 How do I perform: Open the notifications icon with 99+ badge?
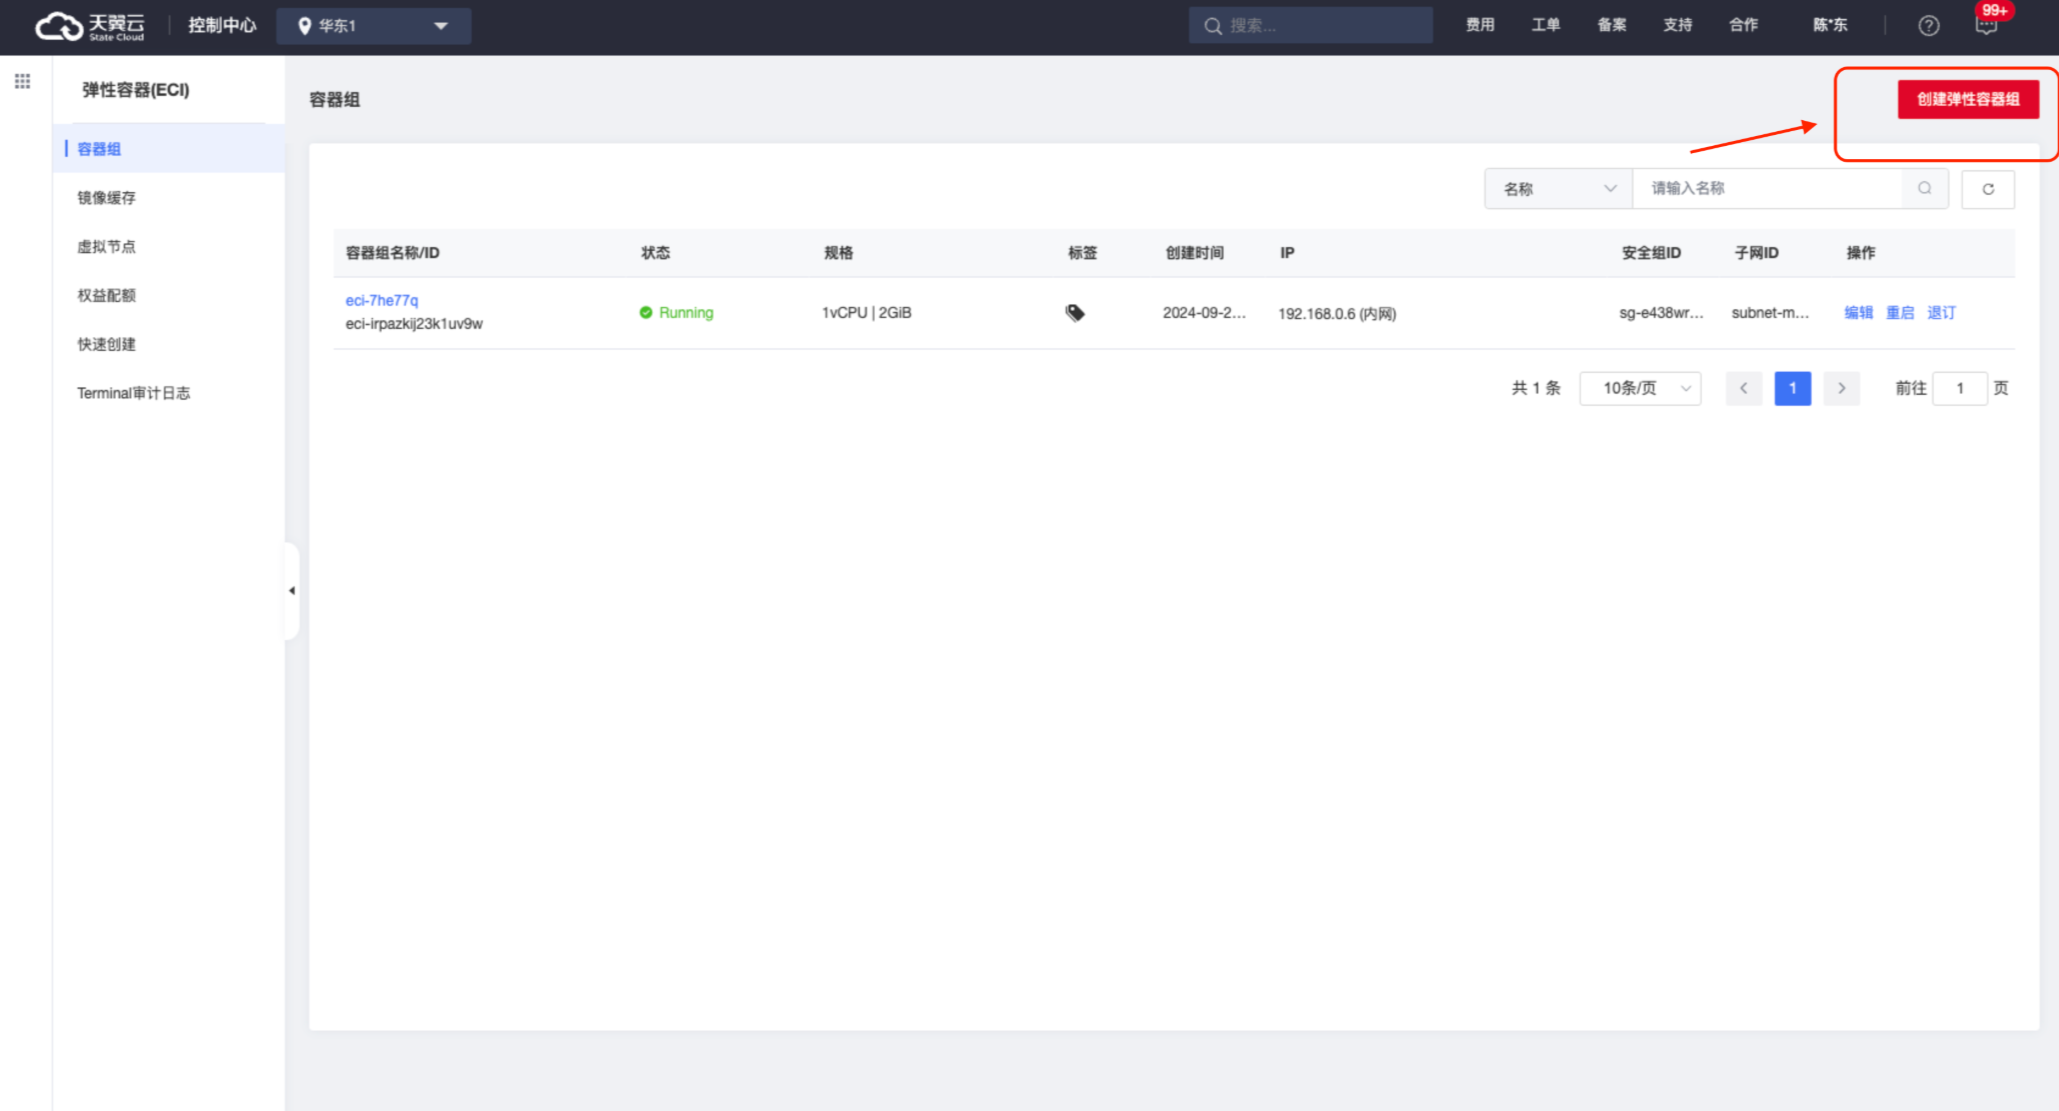click(1987, 26)
